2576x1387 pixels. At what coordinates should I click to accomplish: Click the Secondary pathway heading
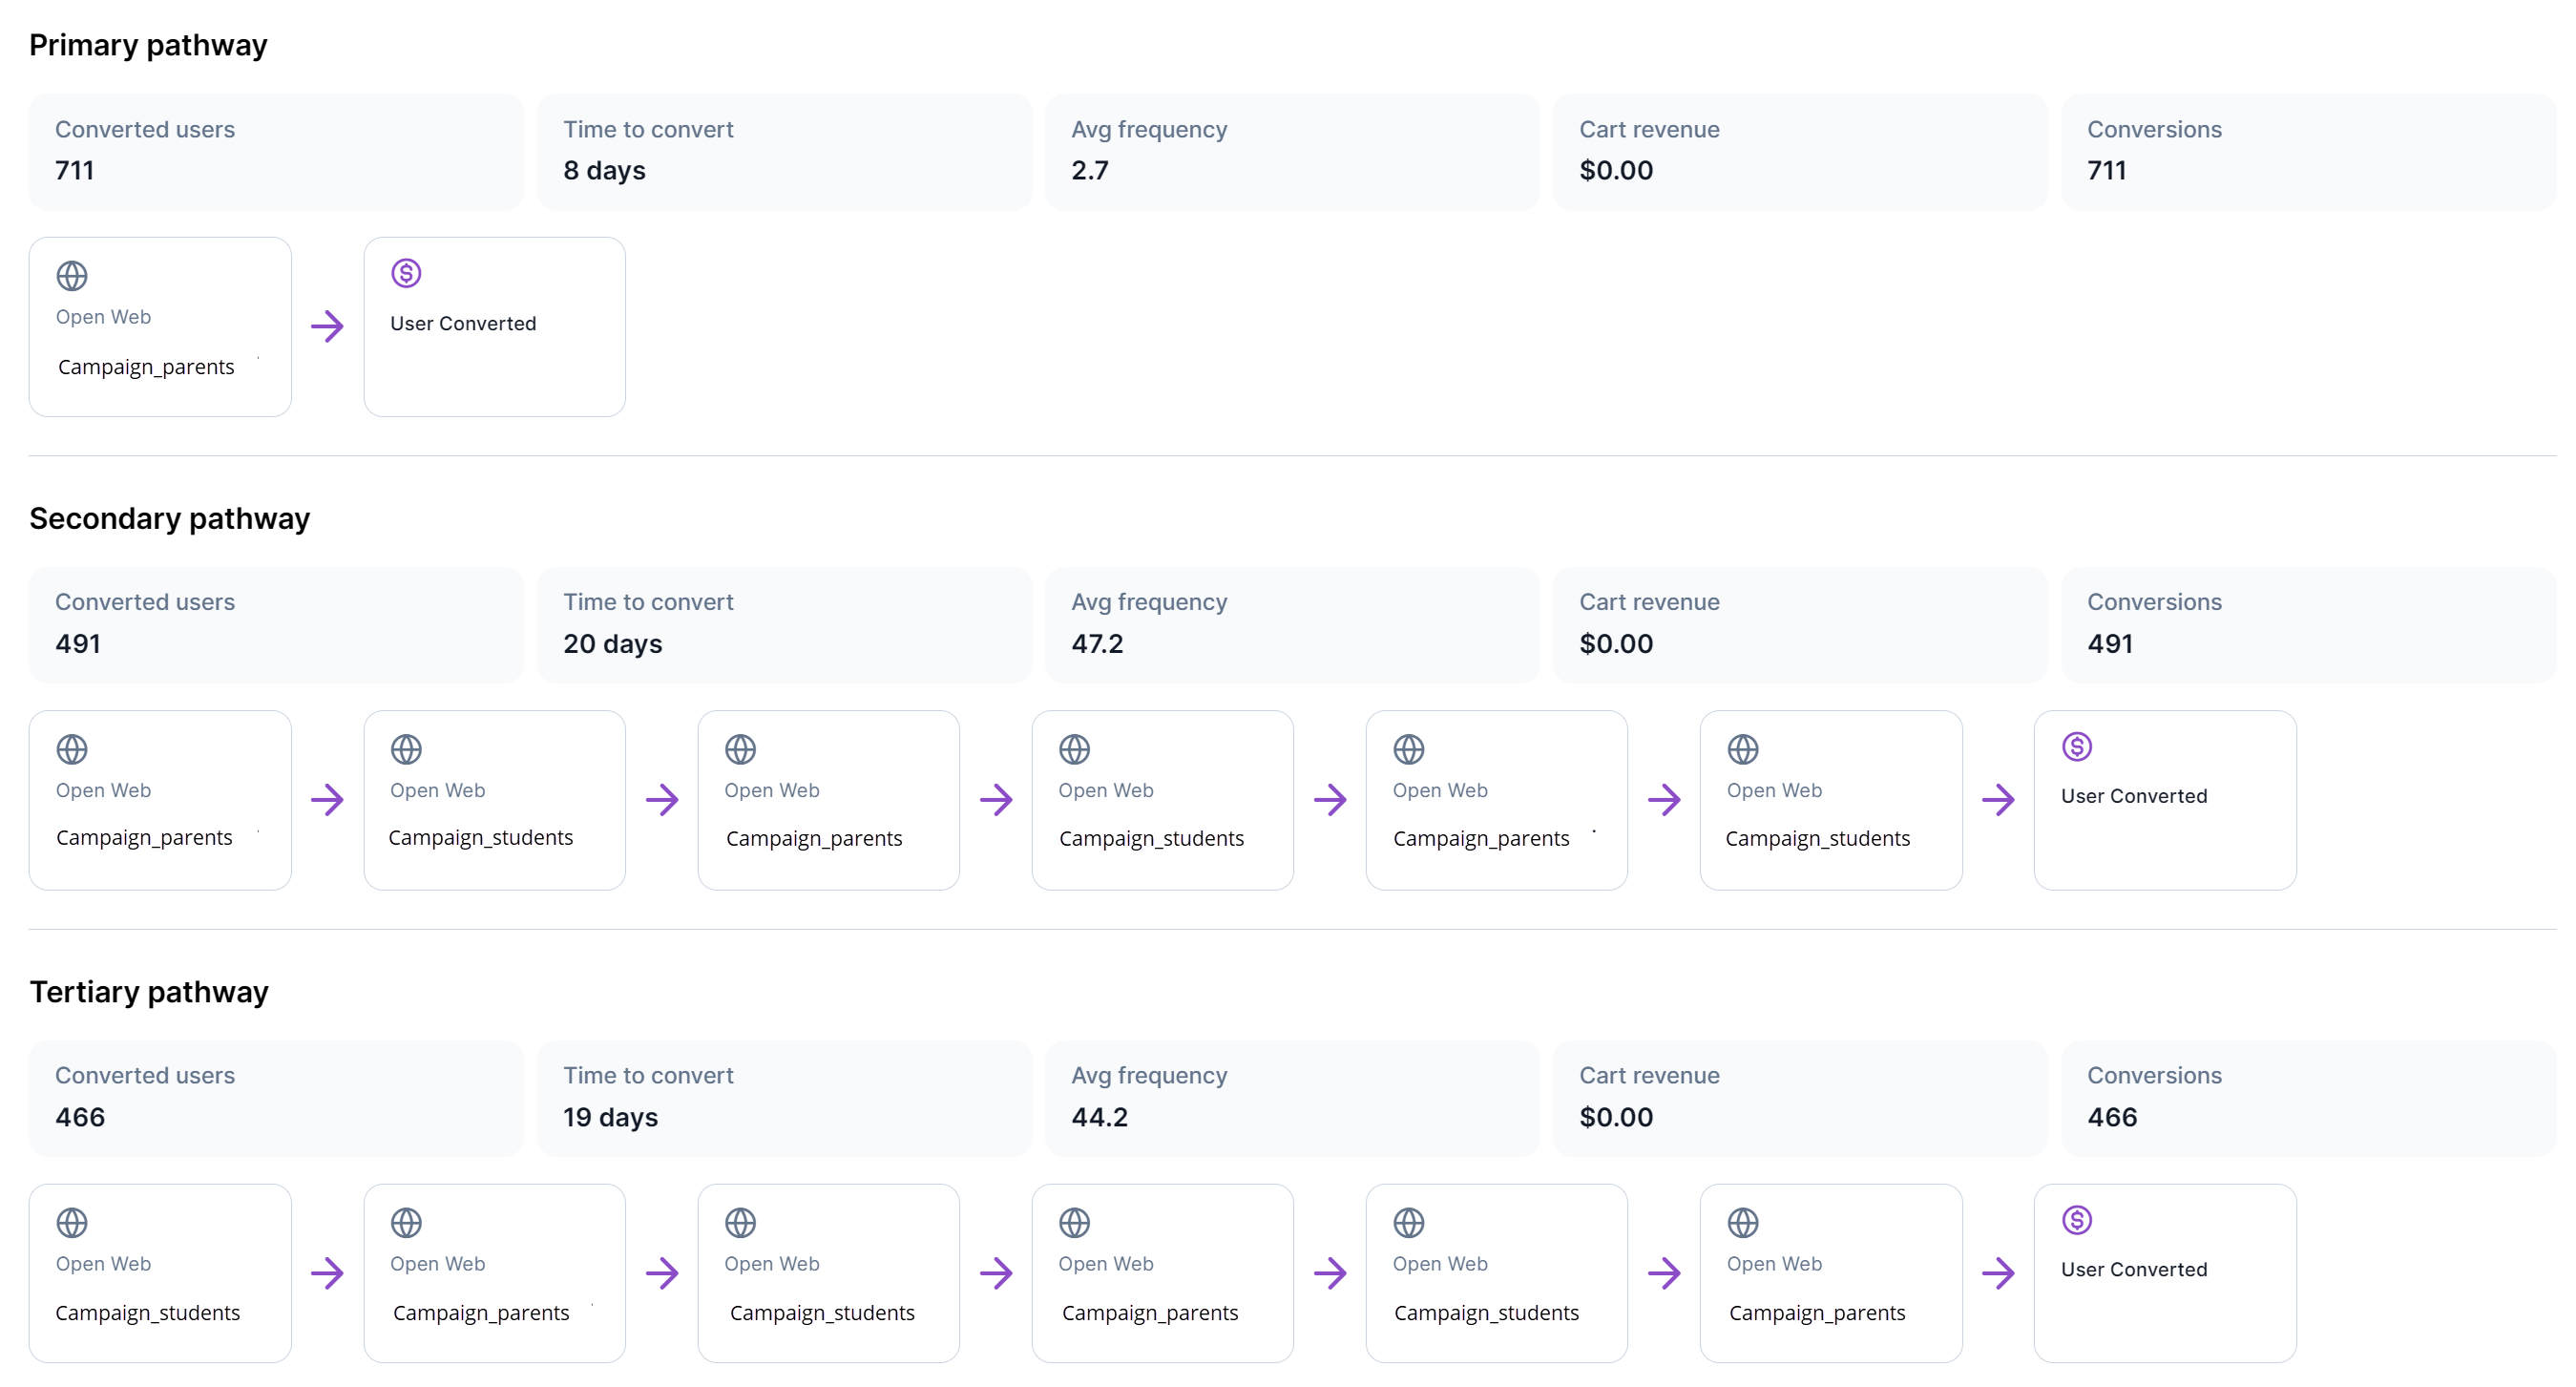169,518
